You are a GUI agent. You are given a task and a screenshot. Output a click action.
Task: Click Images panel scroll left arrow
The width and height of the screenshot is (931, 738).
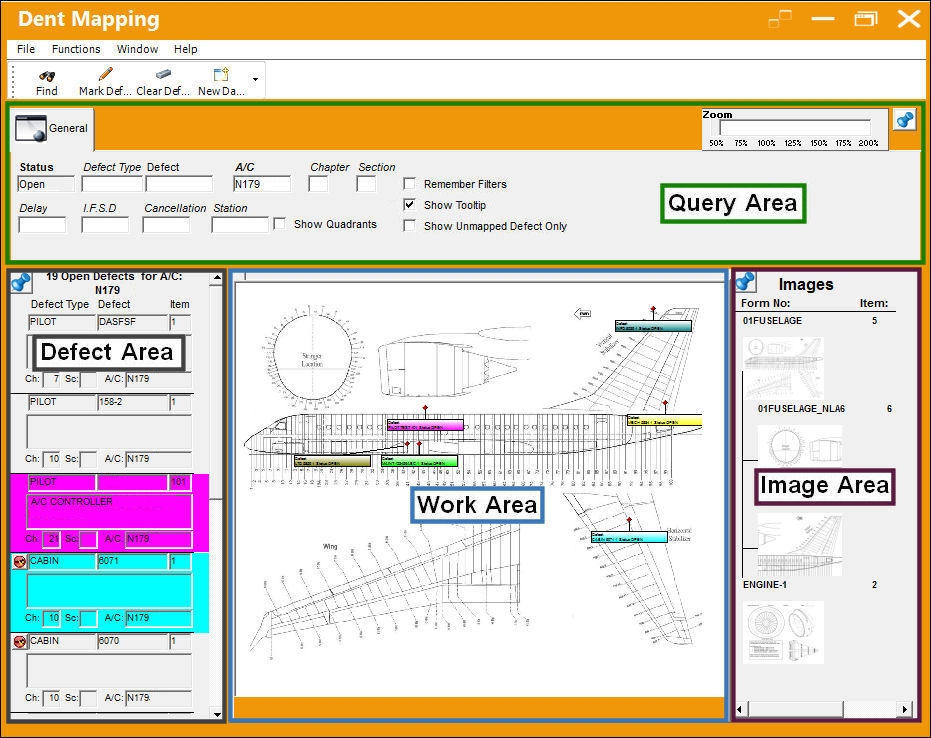tap(740, 709)
